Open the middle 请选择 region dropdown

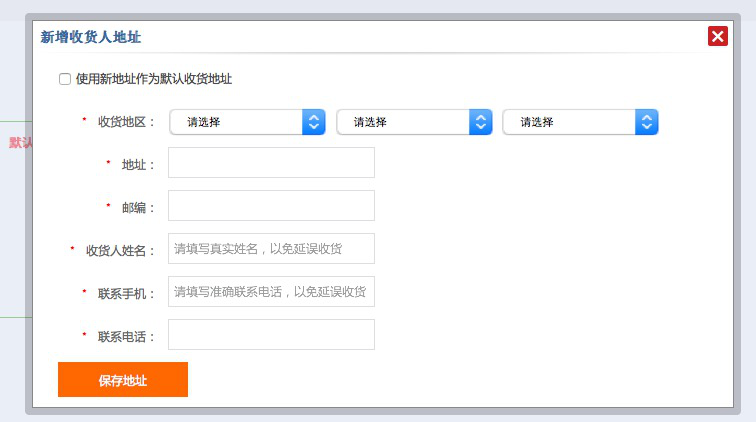click(x=403, y=122)
